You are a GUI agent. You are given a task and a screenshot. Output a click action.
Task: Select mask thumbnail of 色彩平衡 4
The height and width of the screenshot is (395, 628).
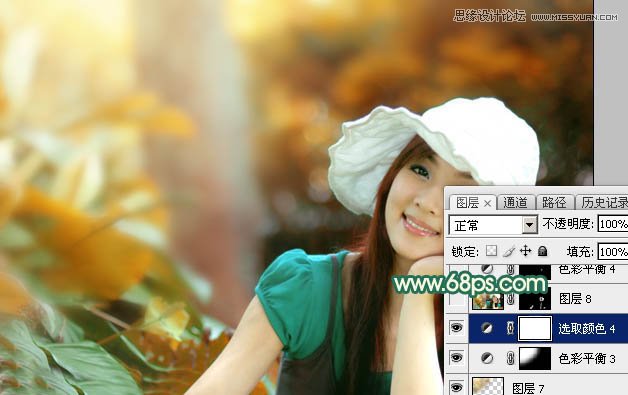535,271
